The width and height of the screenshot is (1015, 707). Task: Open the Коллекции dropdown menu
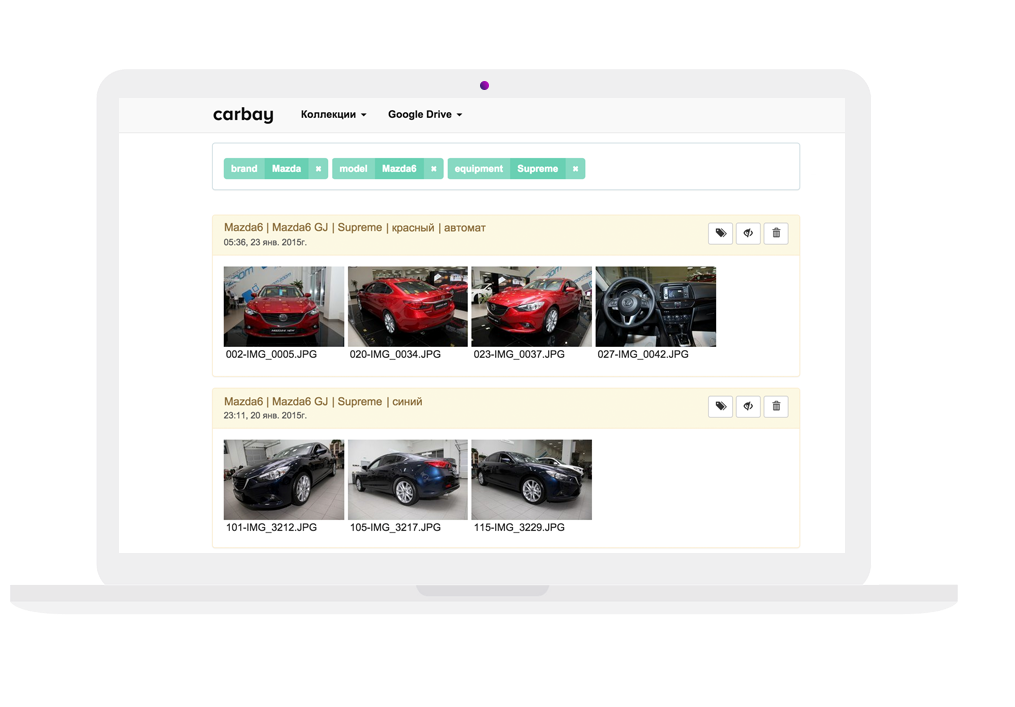(x=333, y=115)
